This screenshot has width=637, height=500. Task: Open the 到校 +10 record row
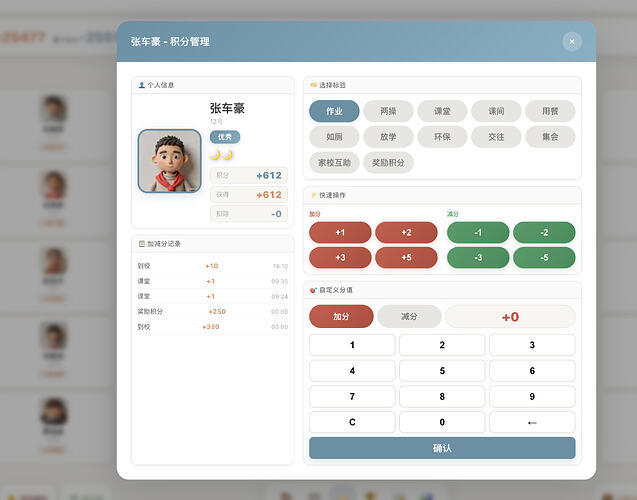click(212, 266)
